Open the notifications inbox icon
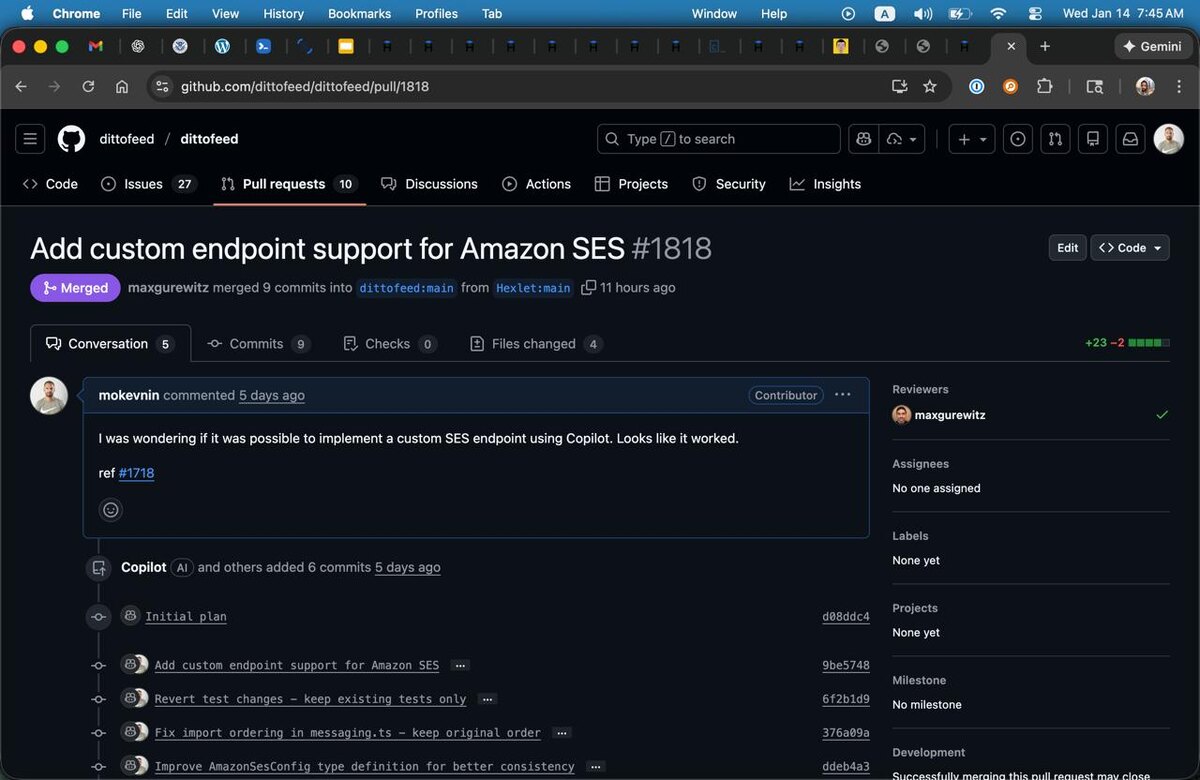Screen dimensions: 1200x780 pos(1130,139)
